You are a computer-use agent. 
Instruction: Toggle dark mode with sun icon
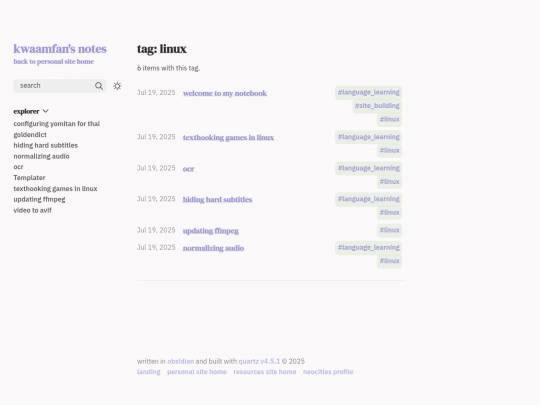(117, 86)
